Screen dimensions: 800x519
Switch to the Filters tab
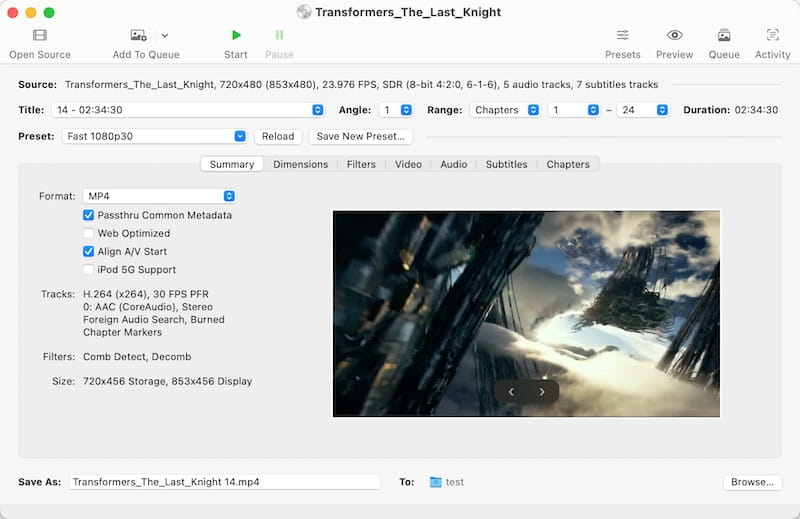click(x=361, y=164)
